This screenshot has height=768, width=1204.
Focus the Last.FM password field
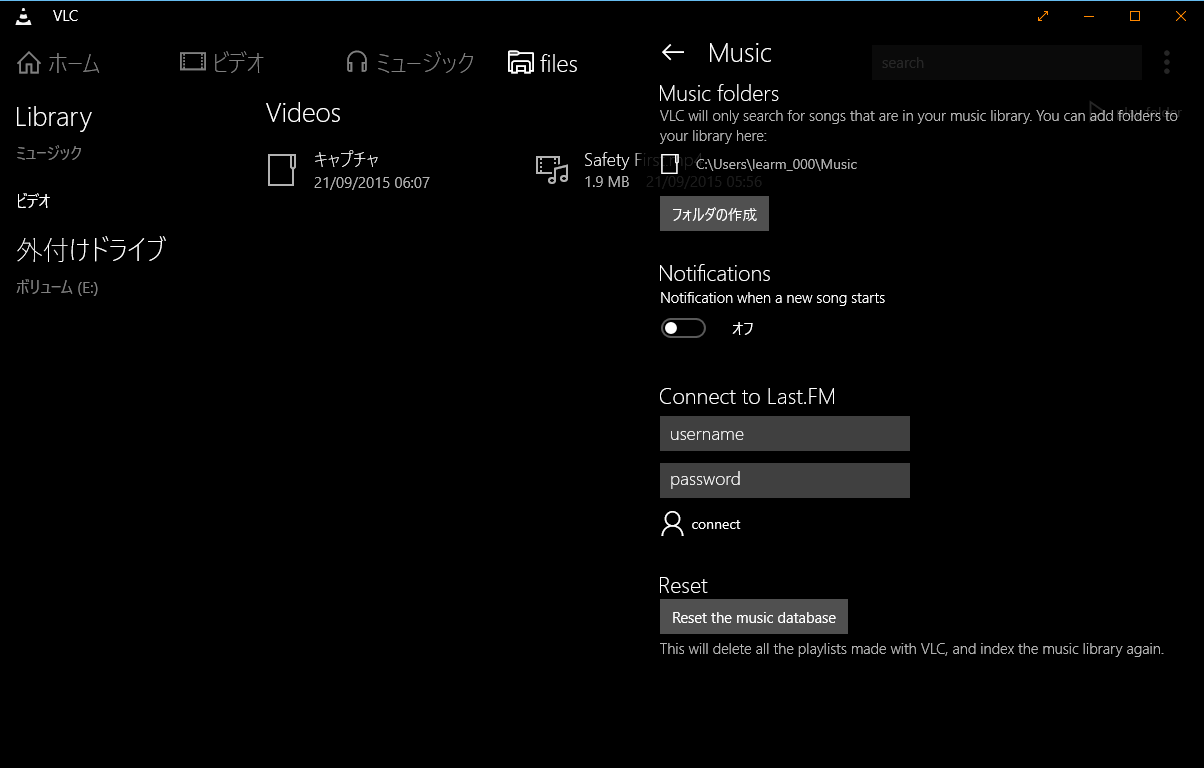[x=785, y=480]
